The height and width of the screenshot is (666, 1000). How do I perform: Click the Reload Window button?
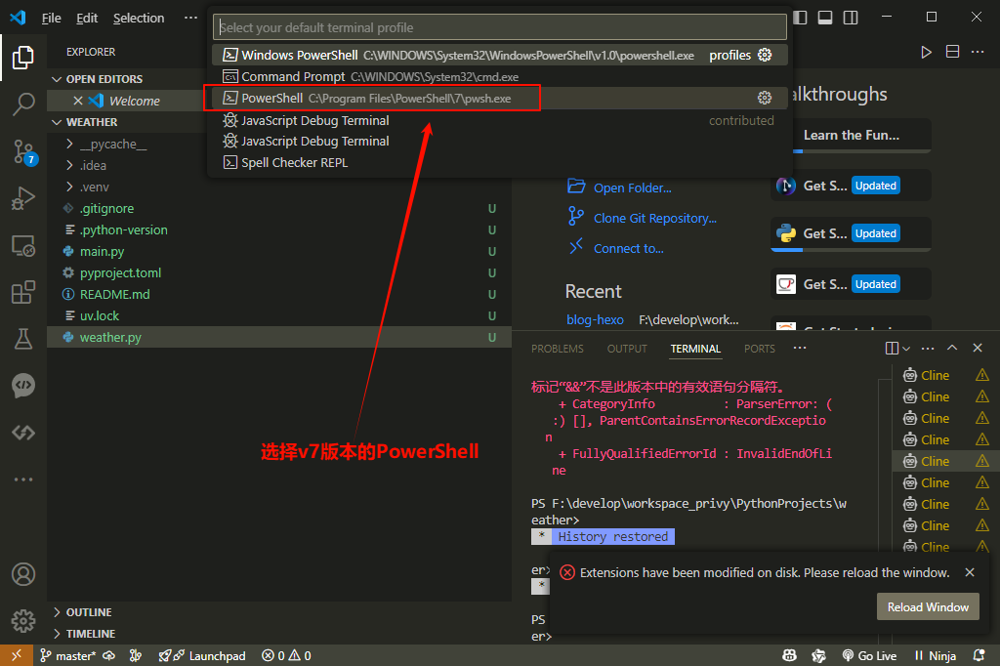pyautogui.click(x=927, y=607)
